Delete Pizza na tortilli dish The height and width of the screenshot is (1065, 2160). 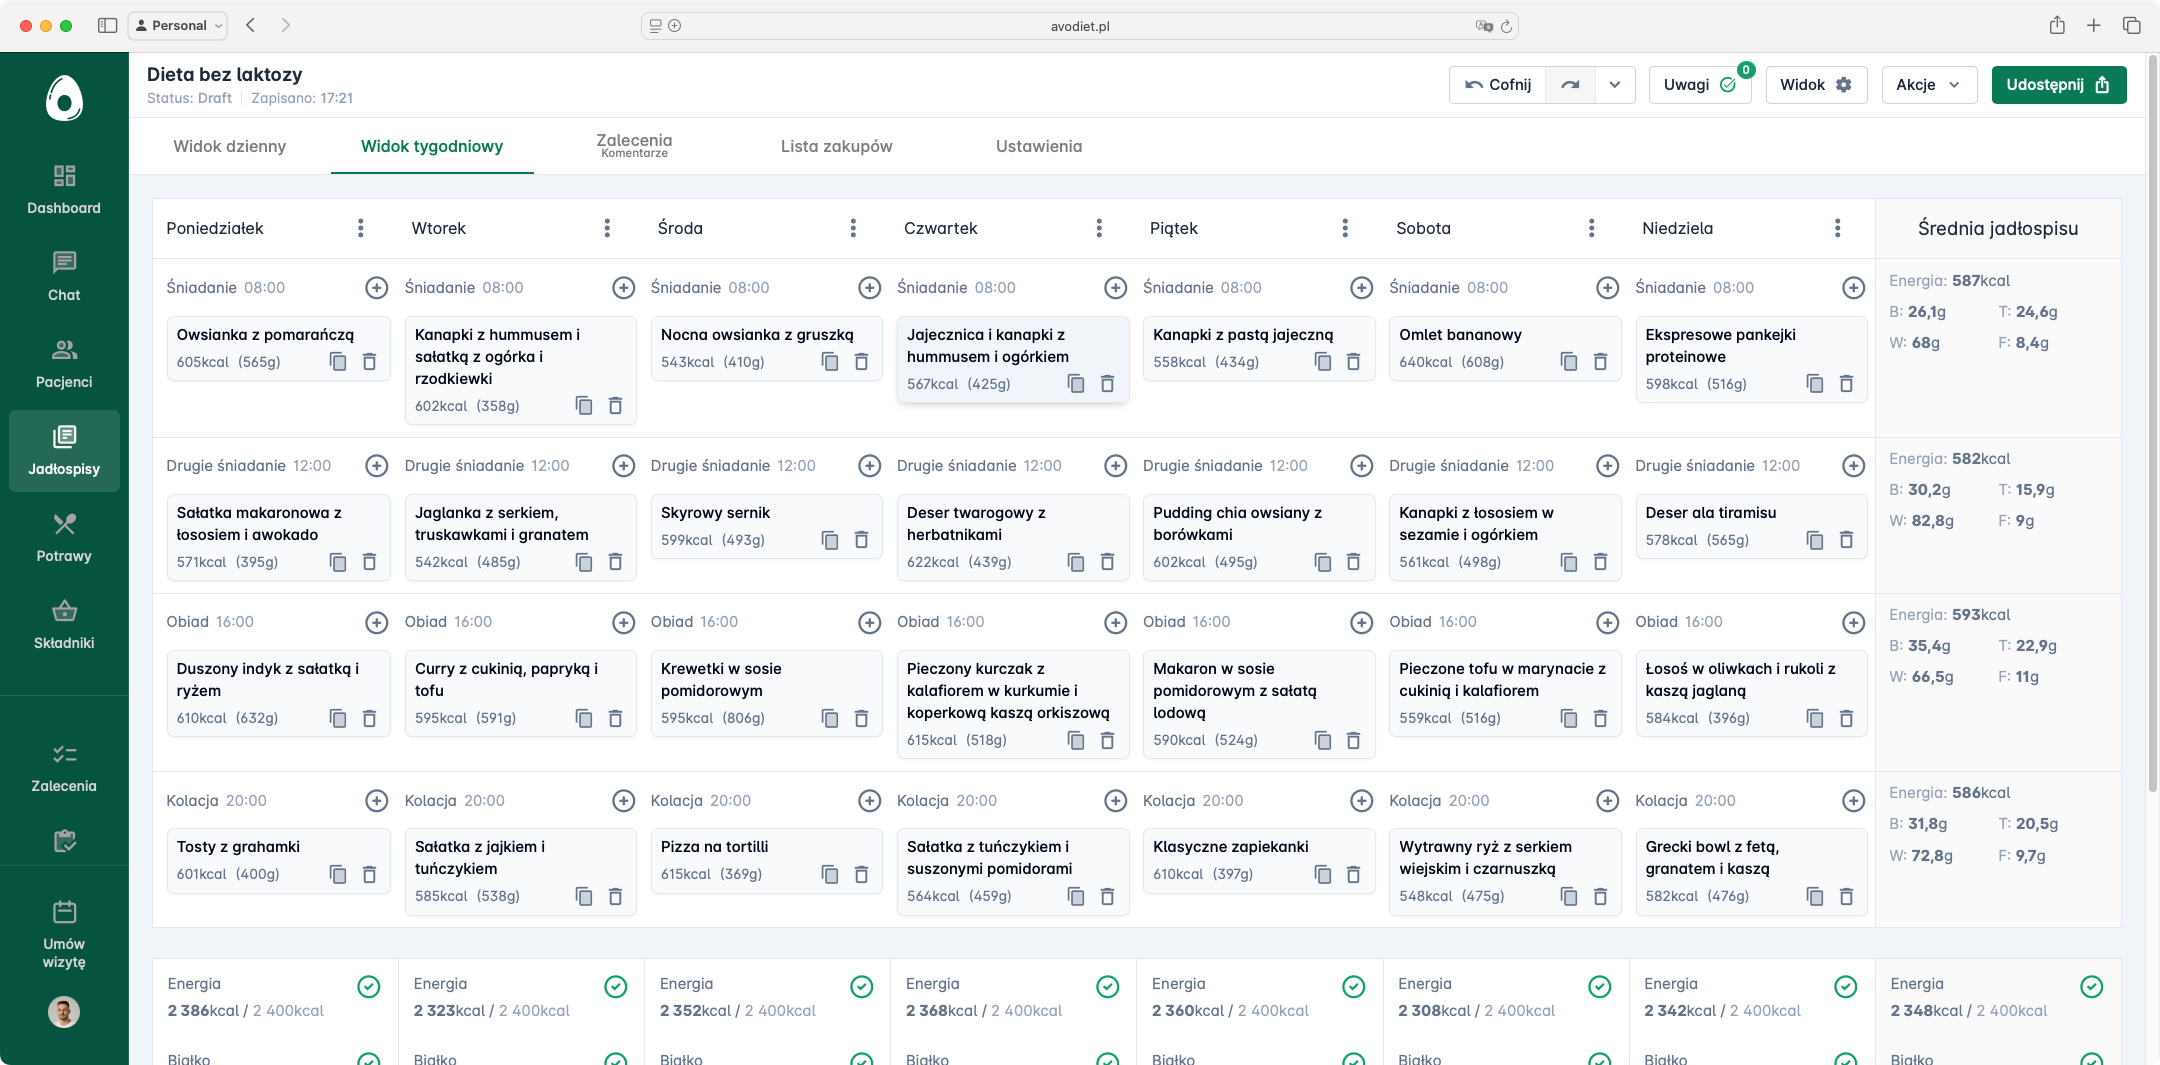861,874
